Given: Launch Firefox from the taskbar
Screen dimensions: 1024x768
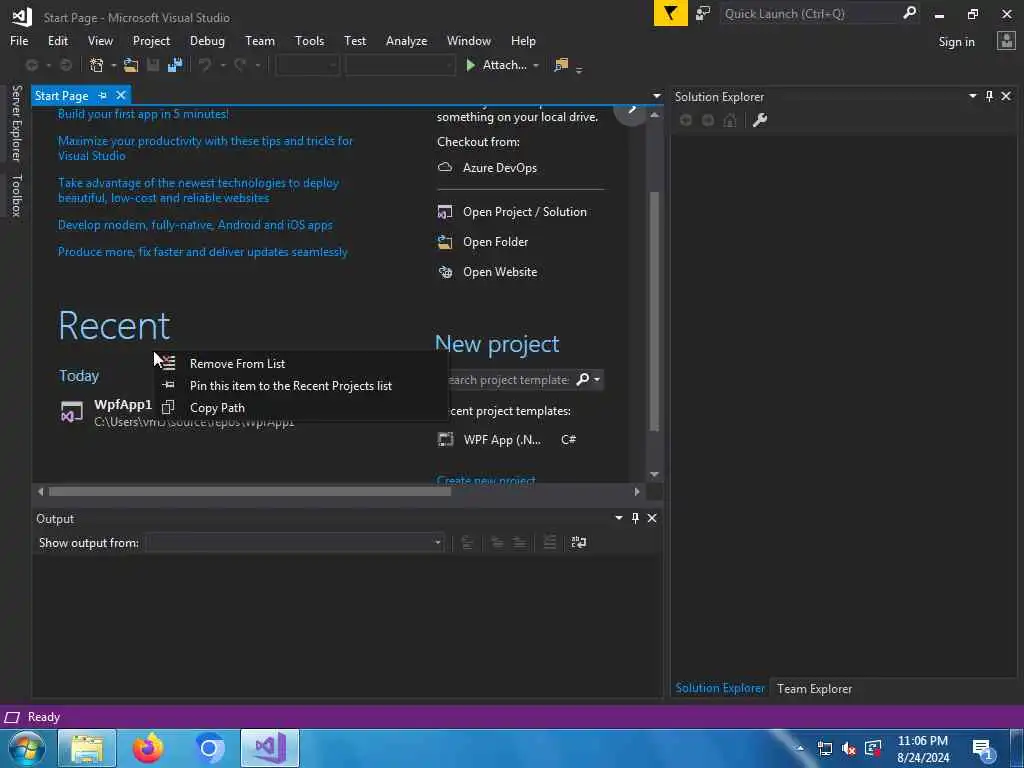Looking at the screenshot, I should (x=148, y=748).
